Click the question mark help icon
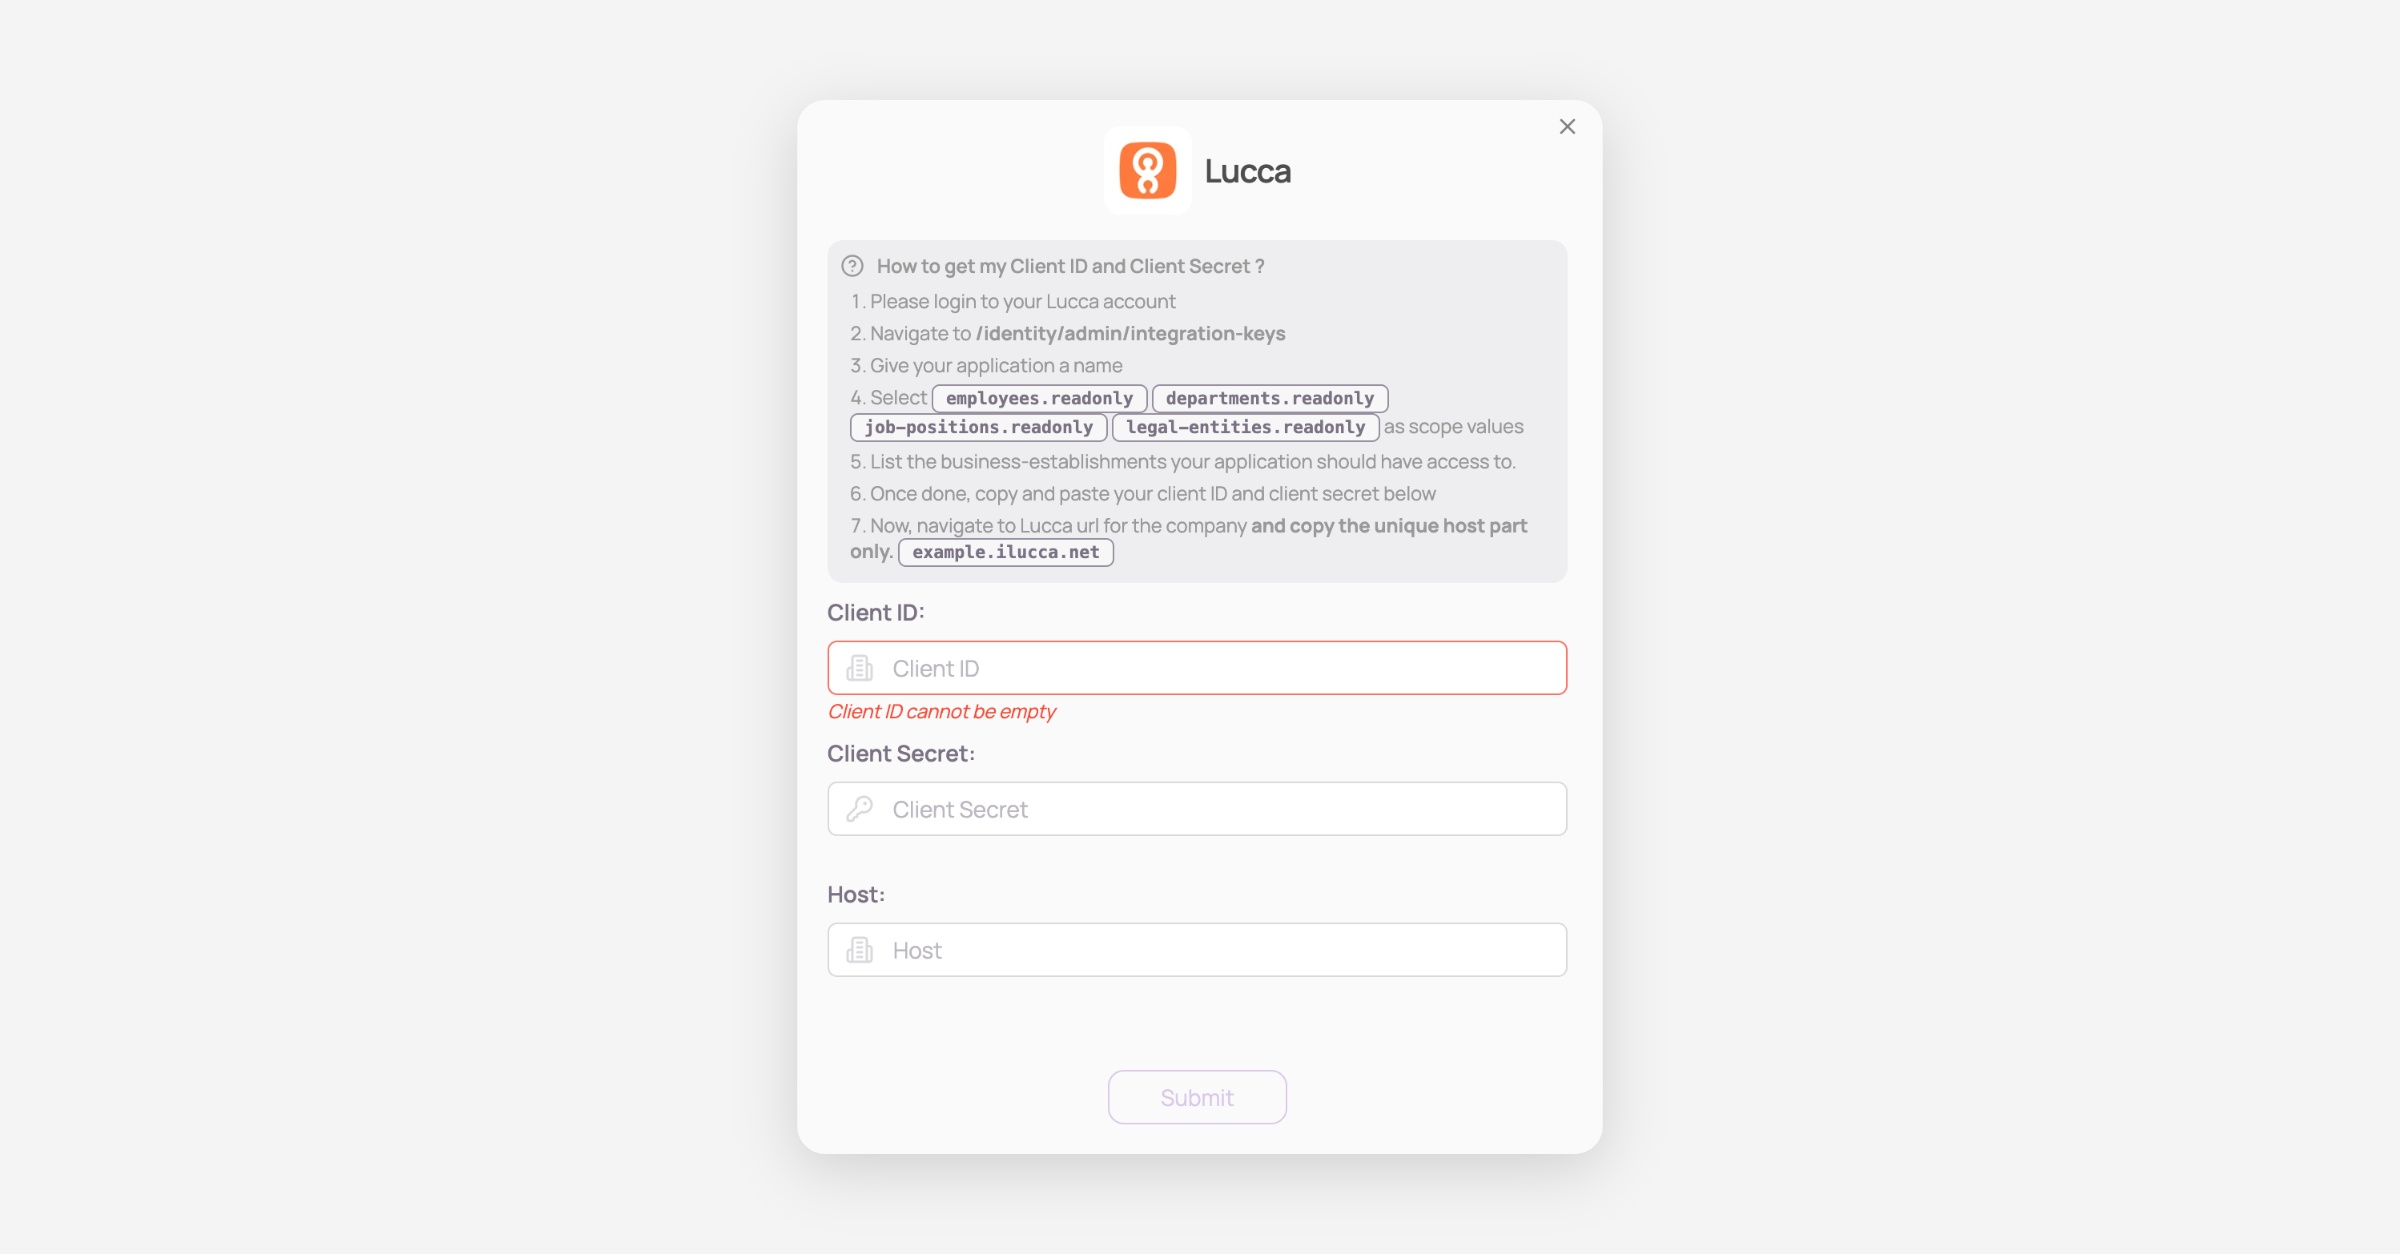 point(852,266)
